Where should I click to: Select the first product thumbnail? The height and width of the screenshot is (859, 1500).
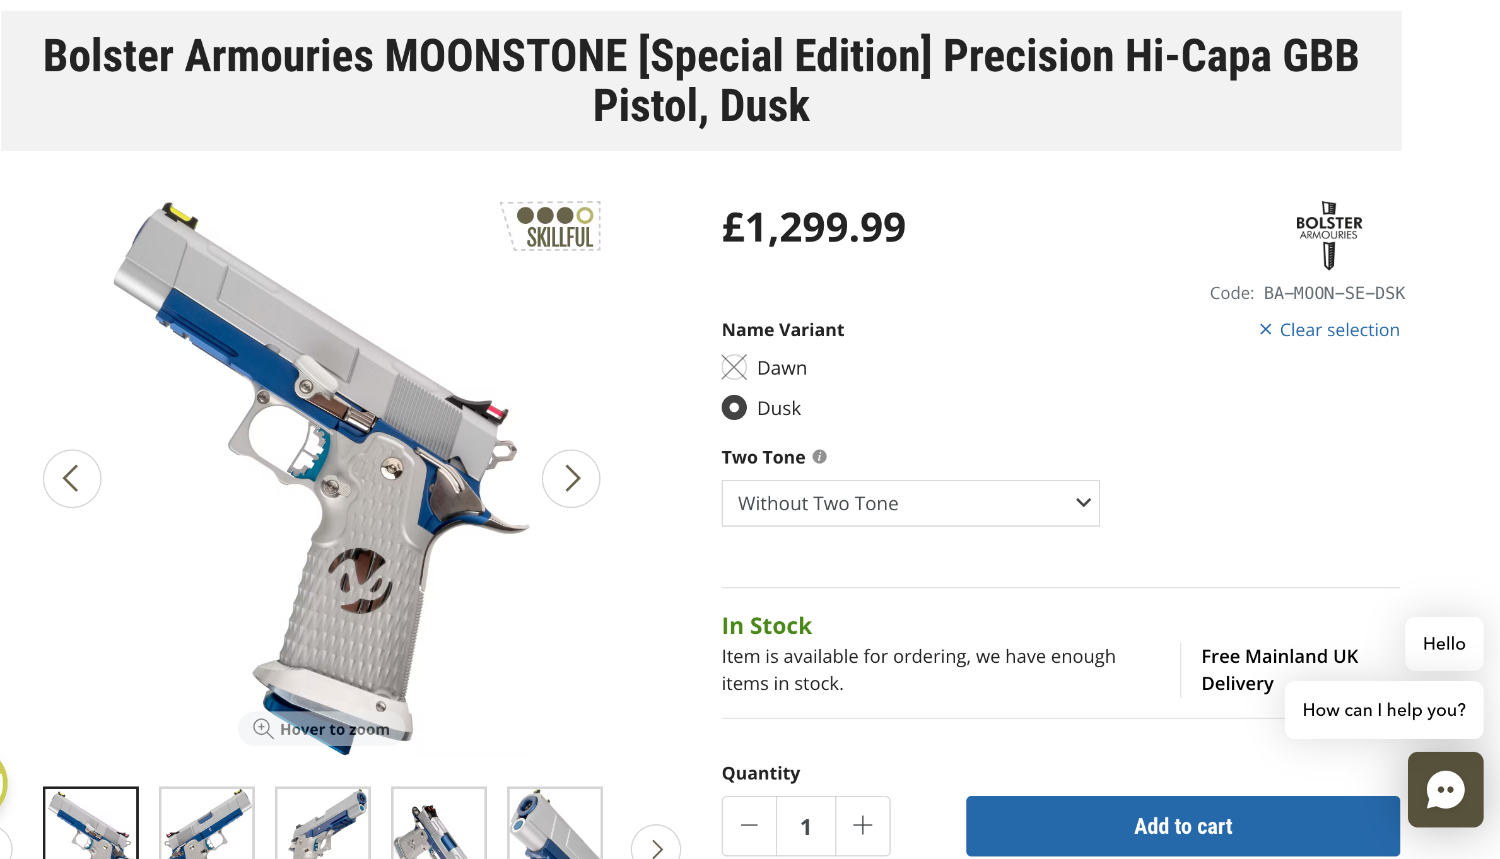pyautogui.click(x=91, y=824)
